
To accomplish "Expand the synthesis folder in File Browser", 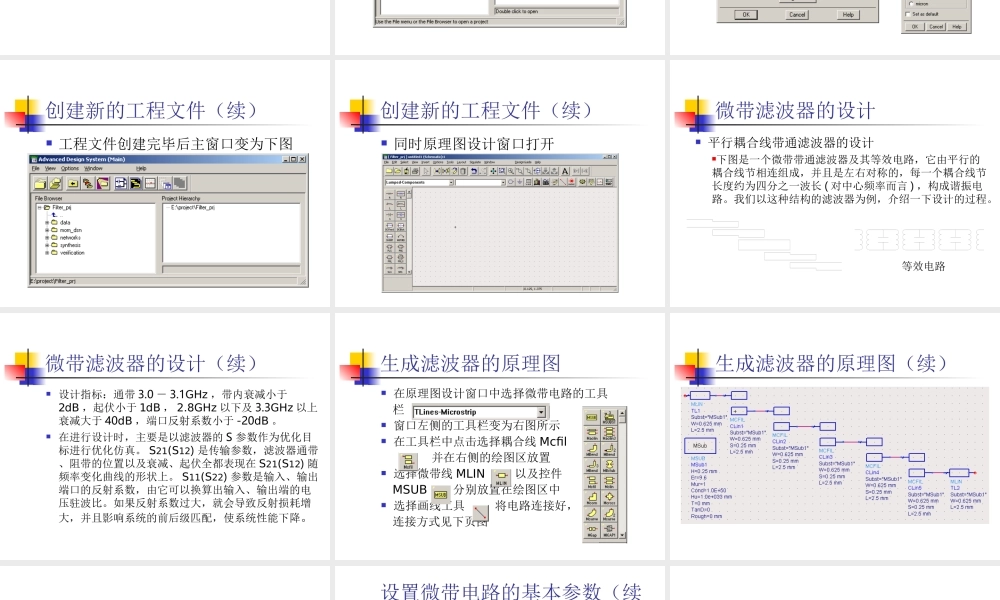I will (x=47, y=245).
